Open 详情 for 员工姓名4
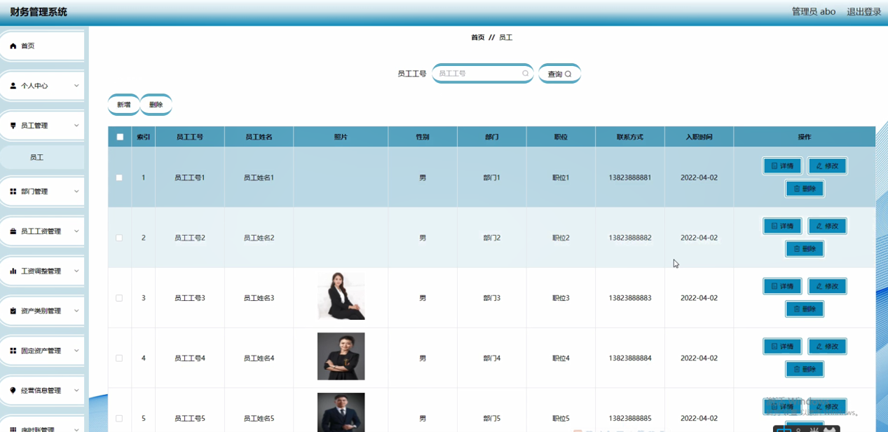This screenshot has height=432, width=888. pos(782,347)
